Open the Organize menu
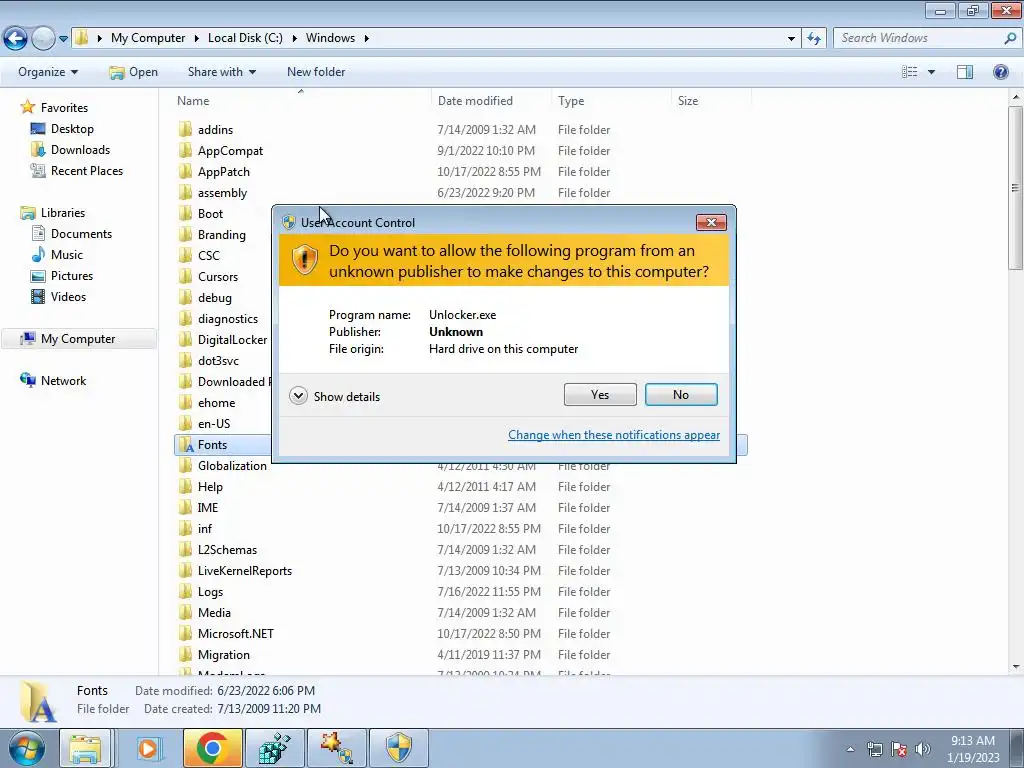 48,72
